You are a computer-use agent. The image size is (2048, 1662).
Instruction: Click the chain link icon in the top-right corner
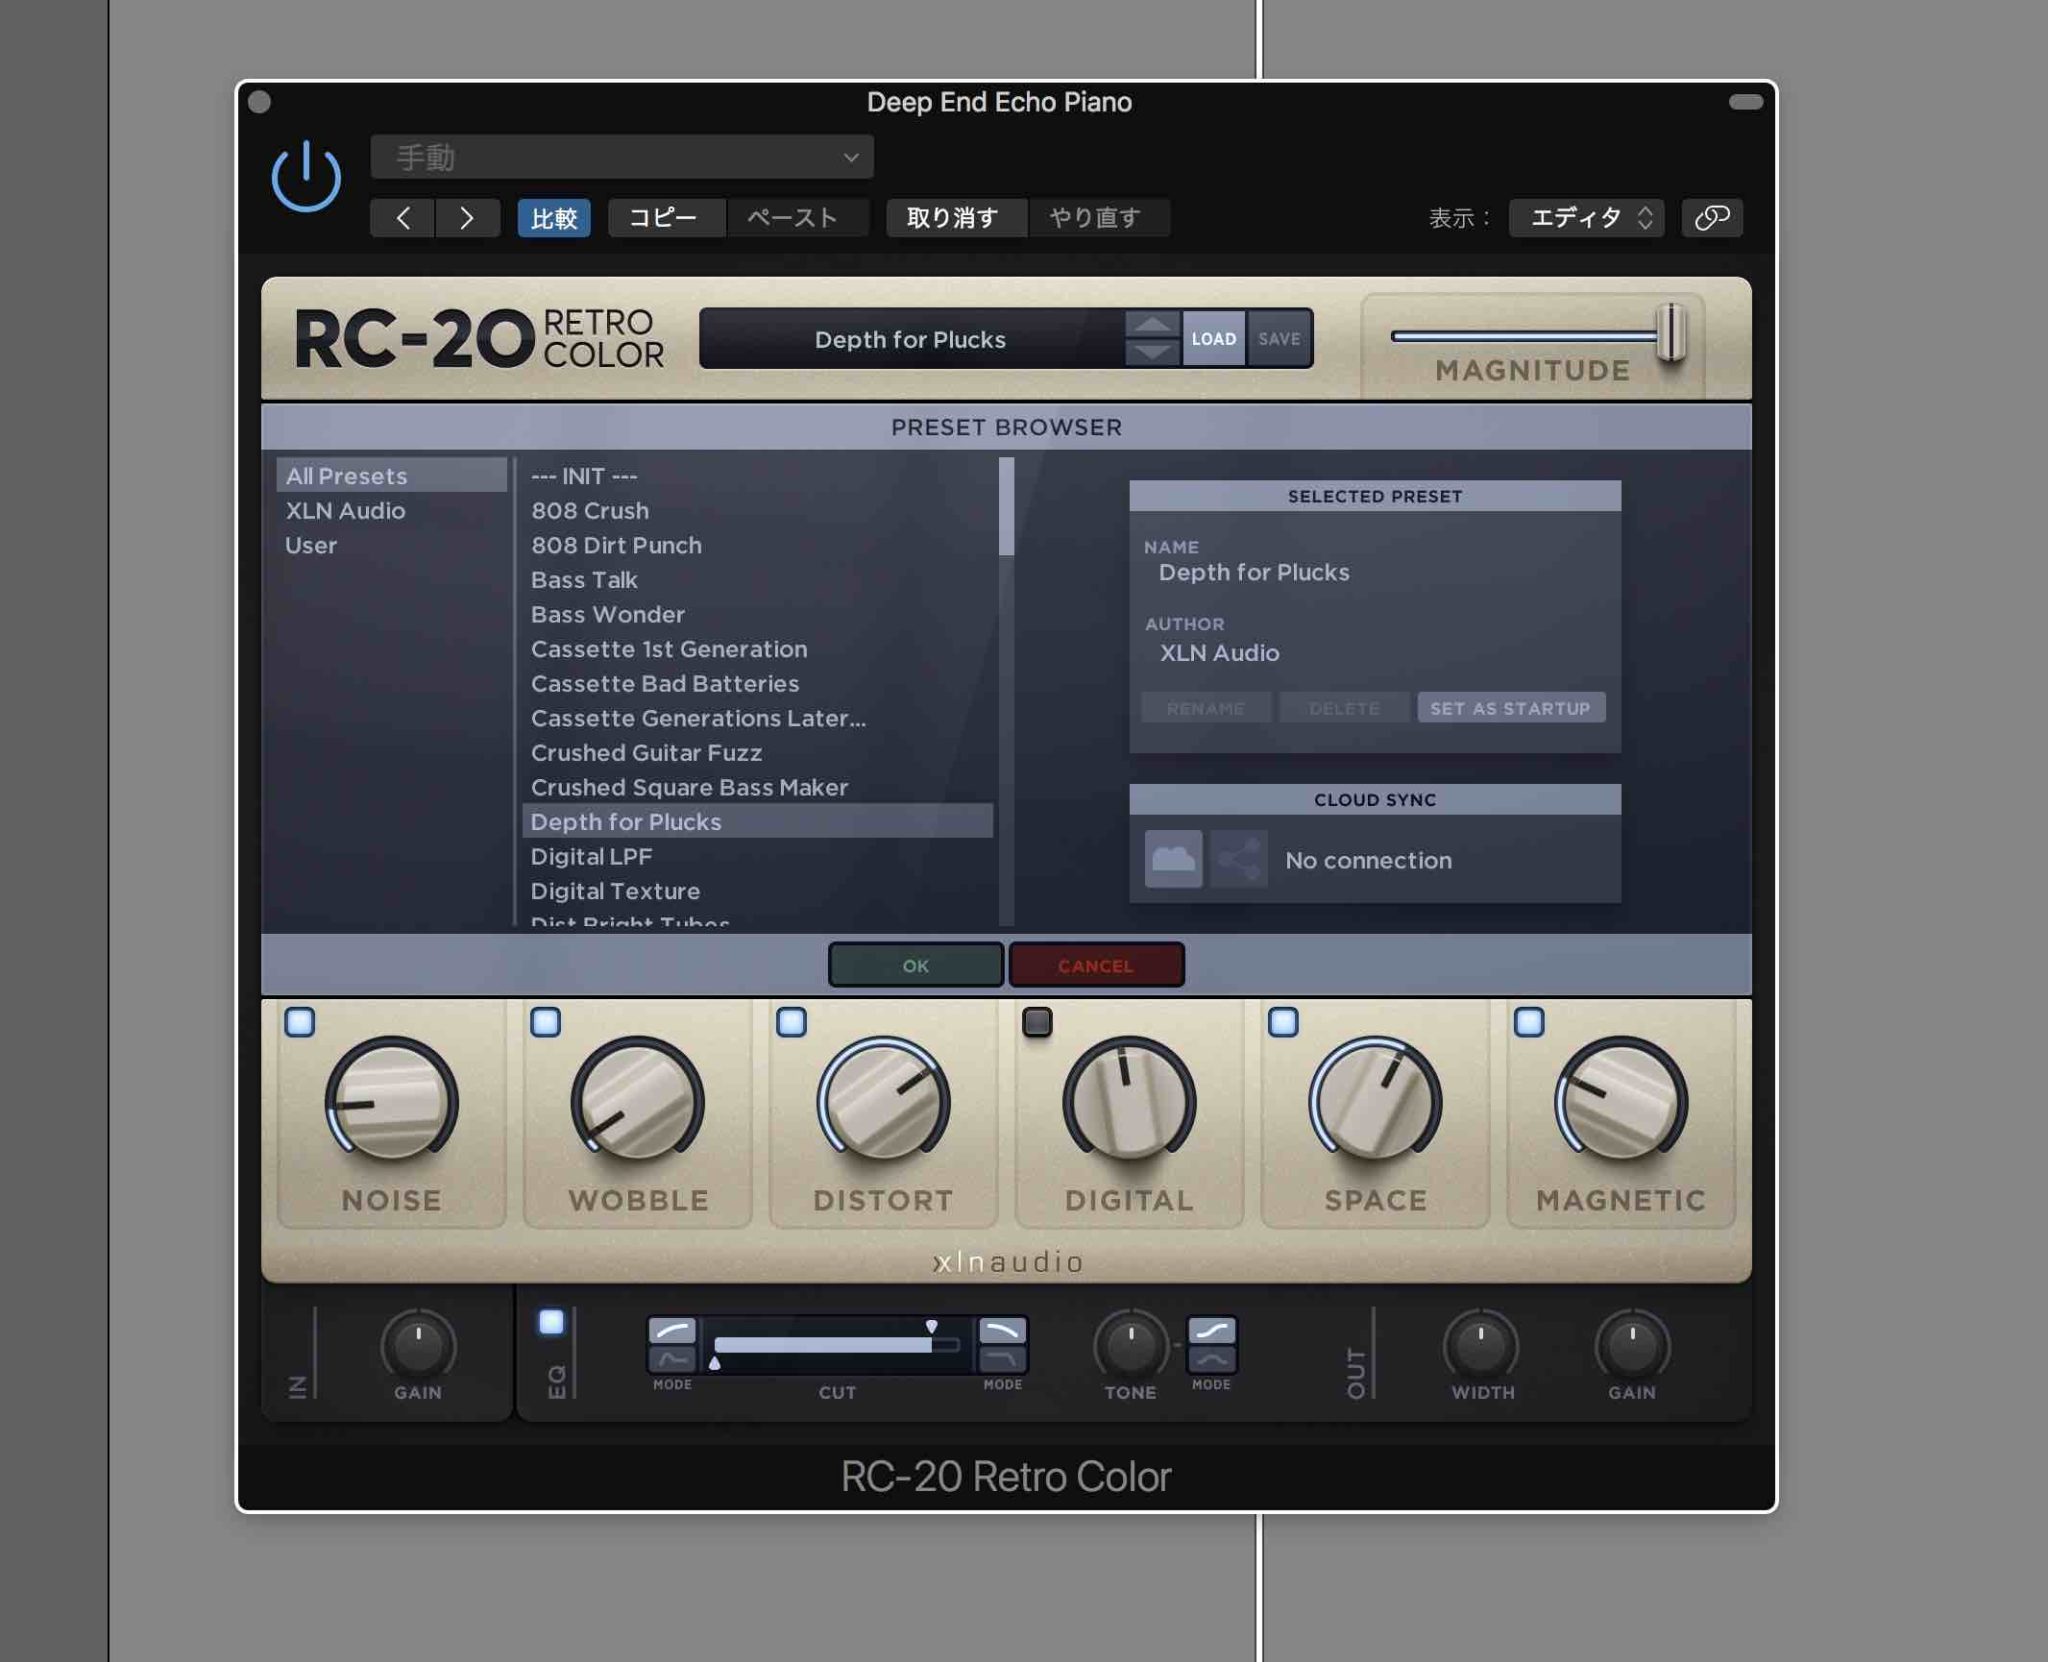[1712, 217]
